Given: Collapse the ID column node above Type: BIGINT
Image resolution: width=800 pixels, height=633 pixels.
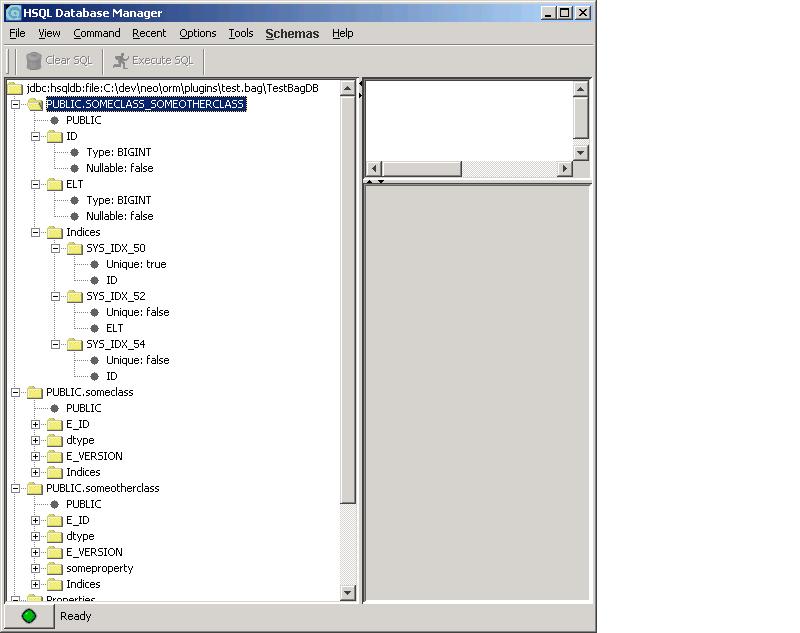Looking at the screenshot, I should [35, 136].
